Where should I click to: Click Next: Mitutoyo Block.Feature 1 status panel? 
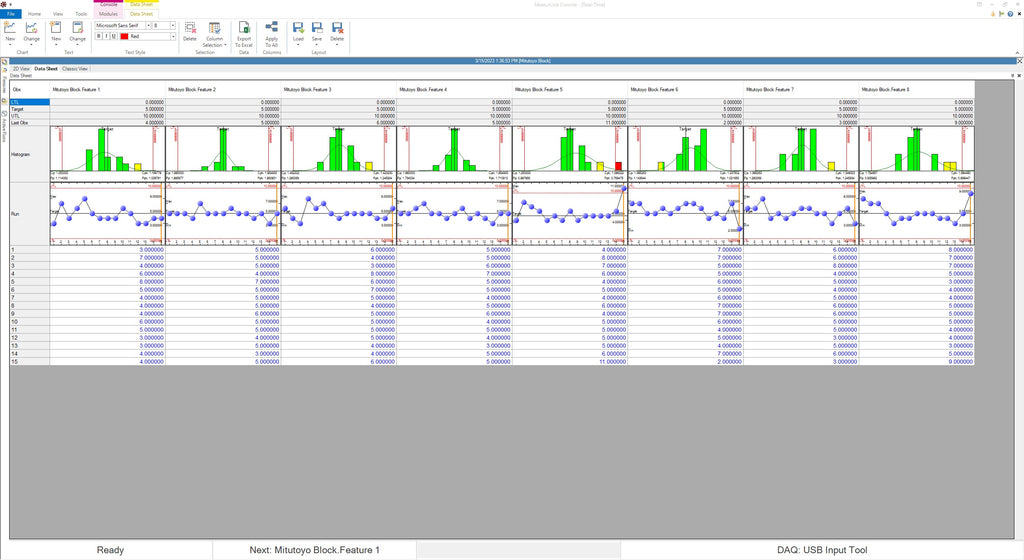coord(314,550)
